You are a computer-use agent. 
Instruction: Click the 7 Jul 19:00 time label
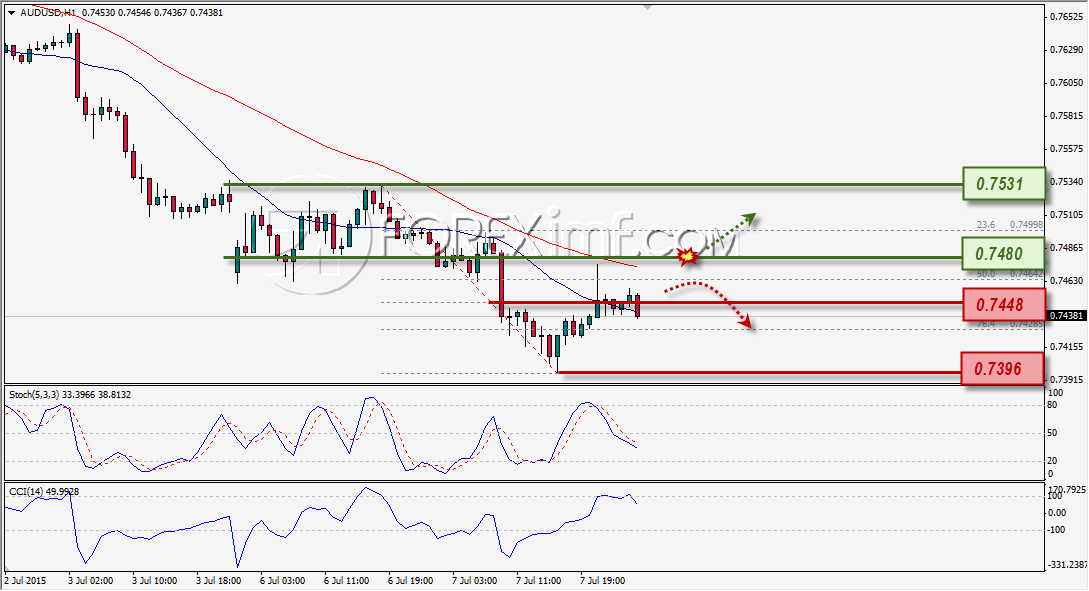(x=602, y=581)
